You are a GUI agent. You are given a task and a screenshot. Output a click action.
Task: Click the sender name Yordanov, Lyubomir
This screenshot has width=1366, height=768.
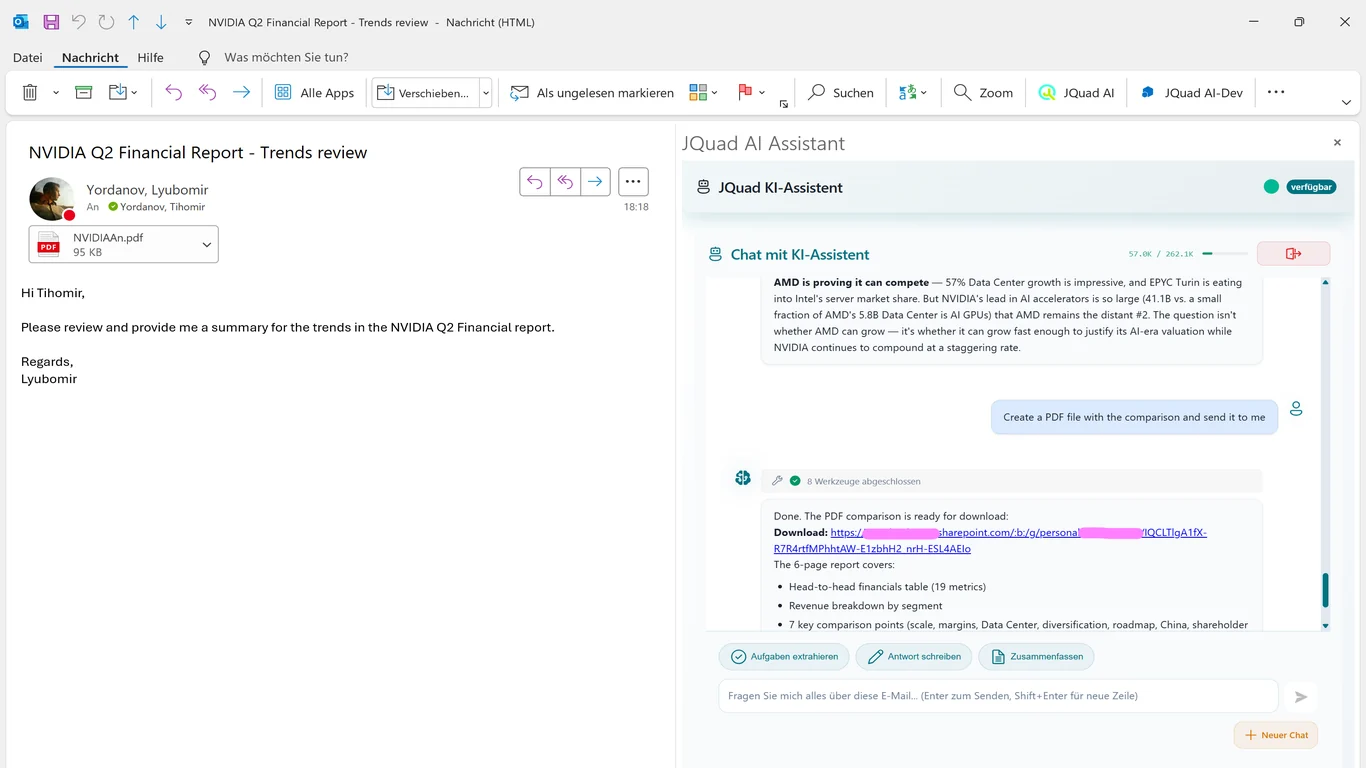pos(147,190)
